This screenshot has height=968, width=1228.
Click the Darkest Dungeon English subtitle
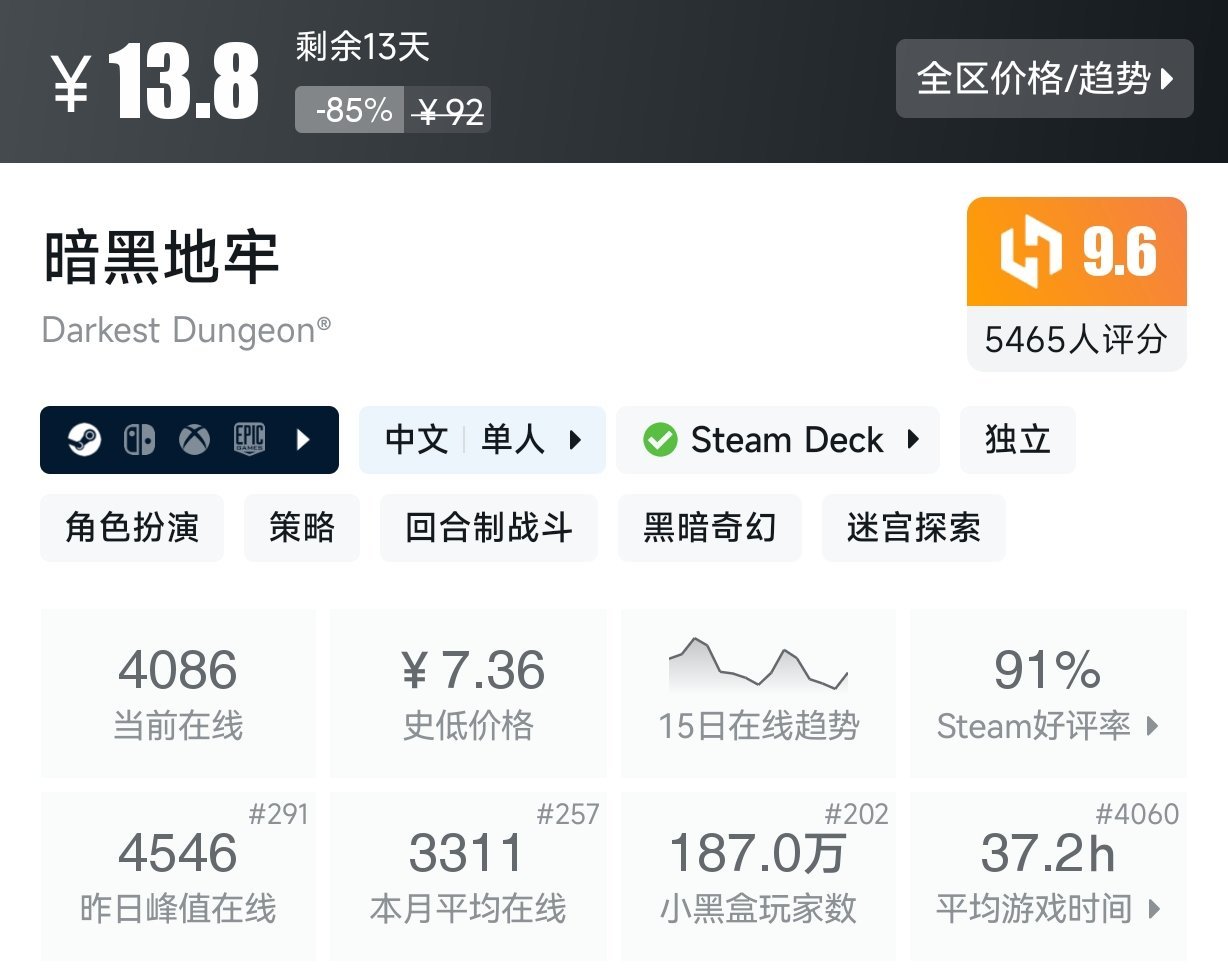tap(186, 330)
